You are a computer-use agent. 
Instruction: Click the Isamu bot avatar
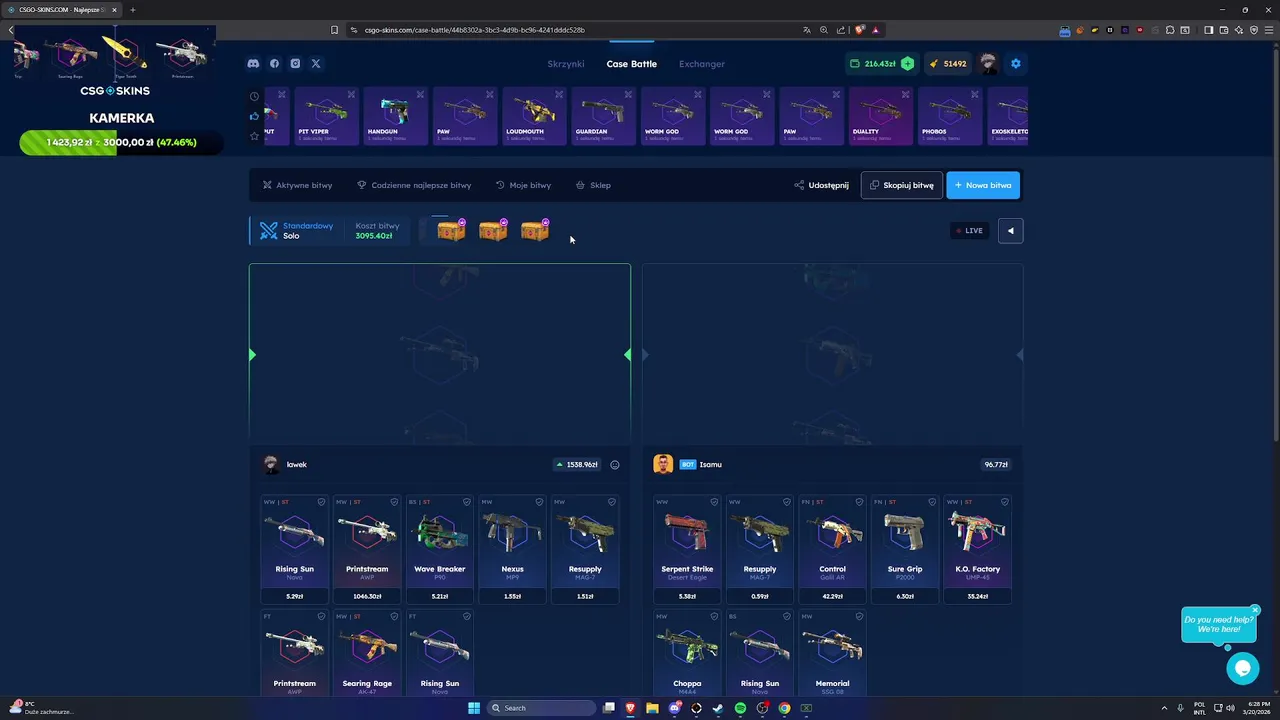point(663,464)
